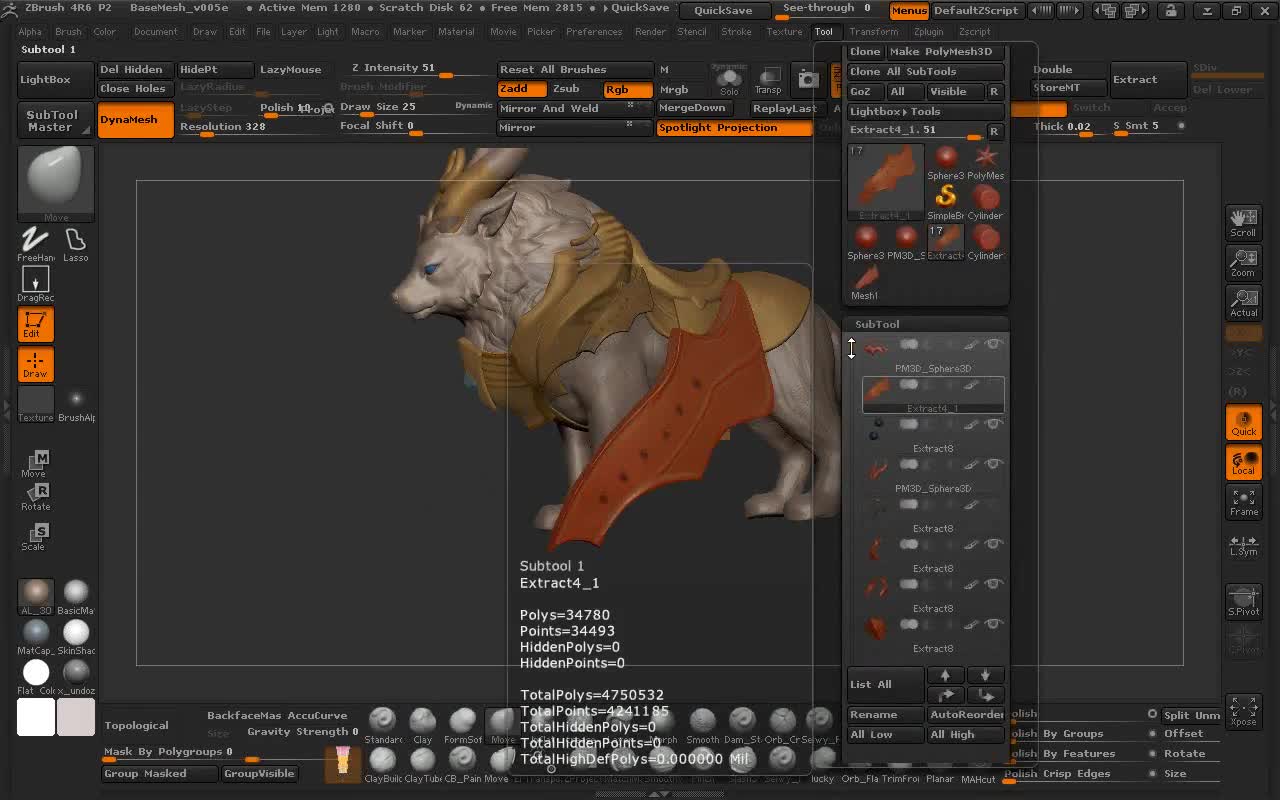Toggle the Draw mode icon
1280x800 pixels.
35,364
